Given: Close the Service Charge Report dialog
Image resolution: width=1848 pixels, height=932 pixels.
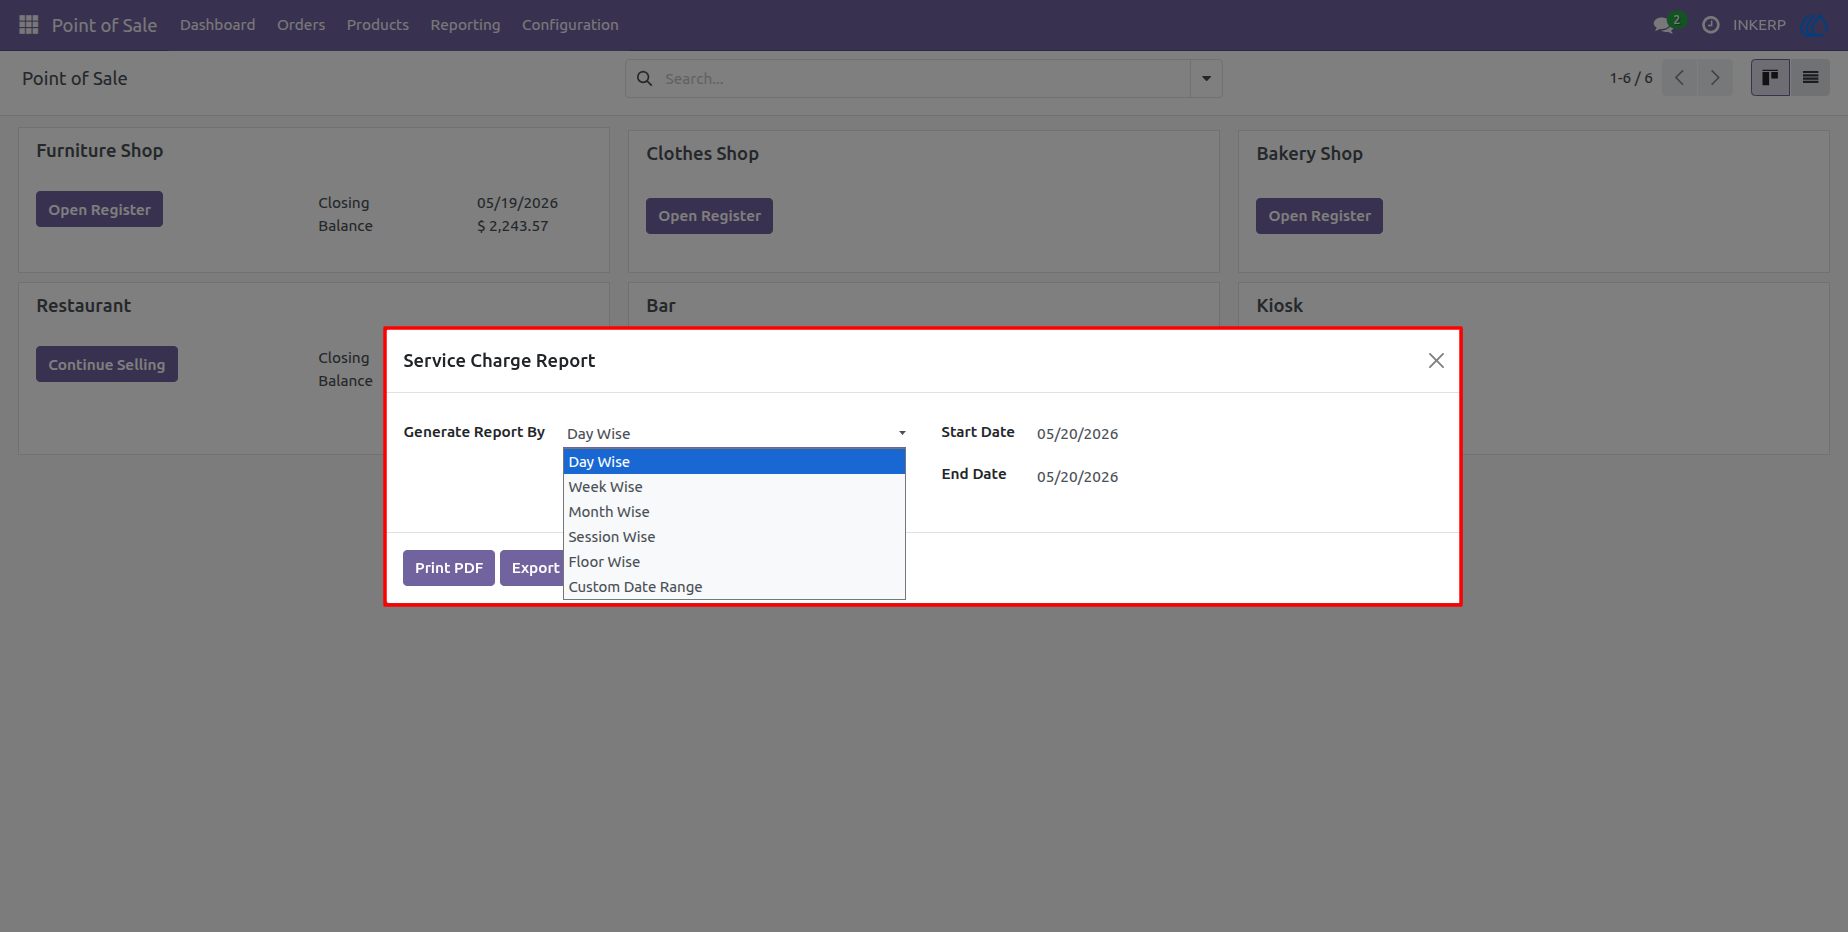Looking at the screenshot, I should pyautogui.click(x=1436, y=361).
